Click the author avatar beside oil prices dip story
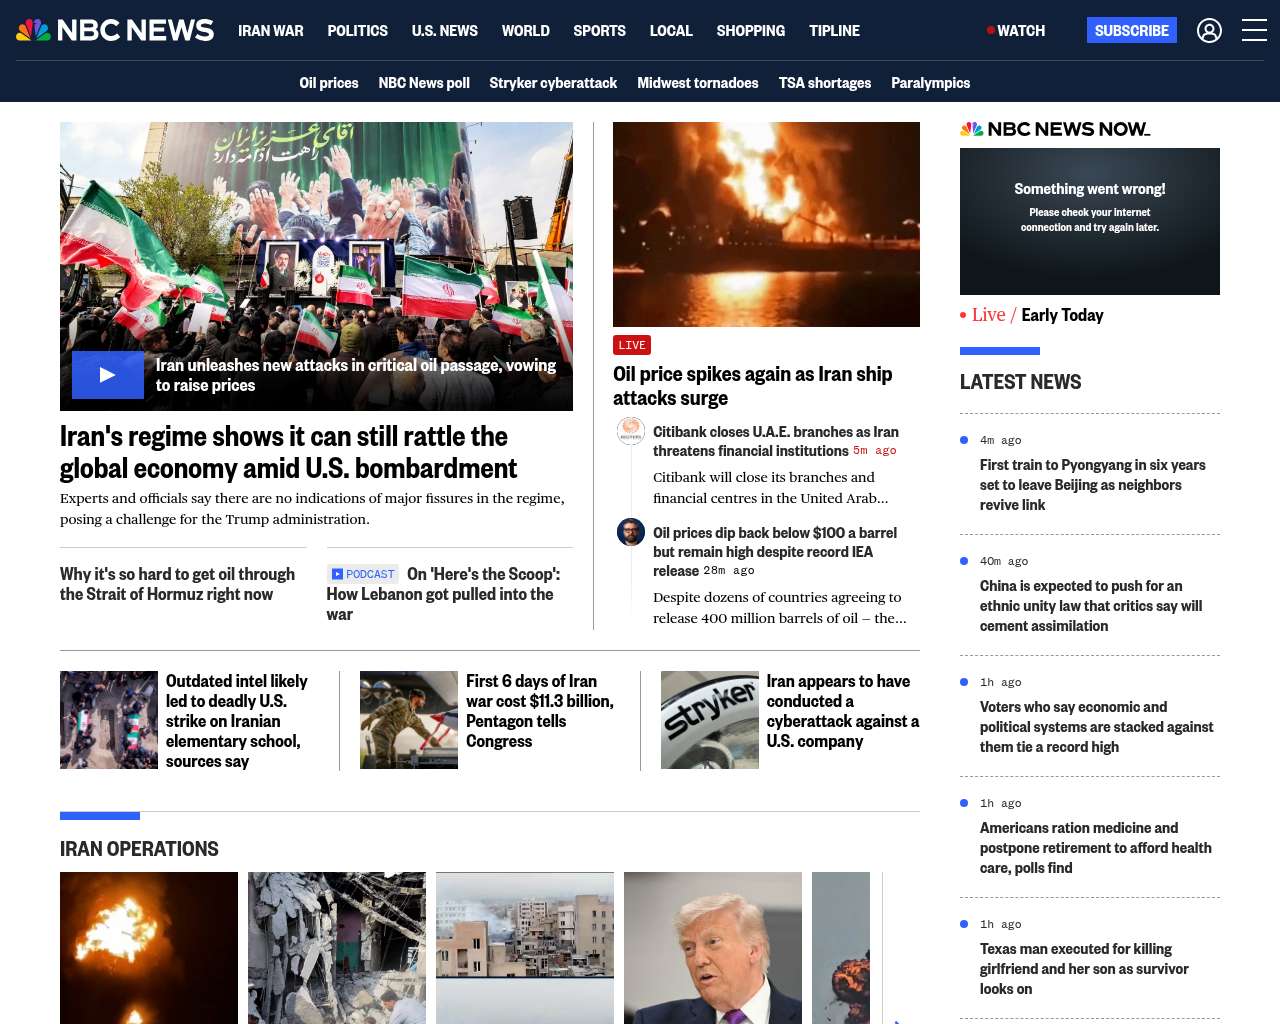The height and width of the screenshot is (1024, 1280). tap(631, 532)
